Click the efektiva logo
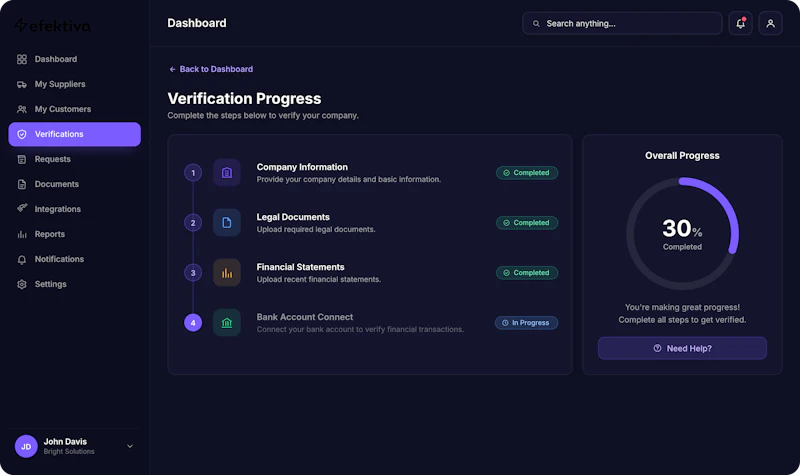 tap(53, 25)
